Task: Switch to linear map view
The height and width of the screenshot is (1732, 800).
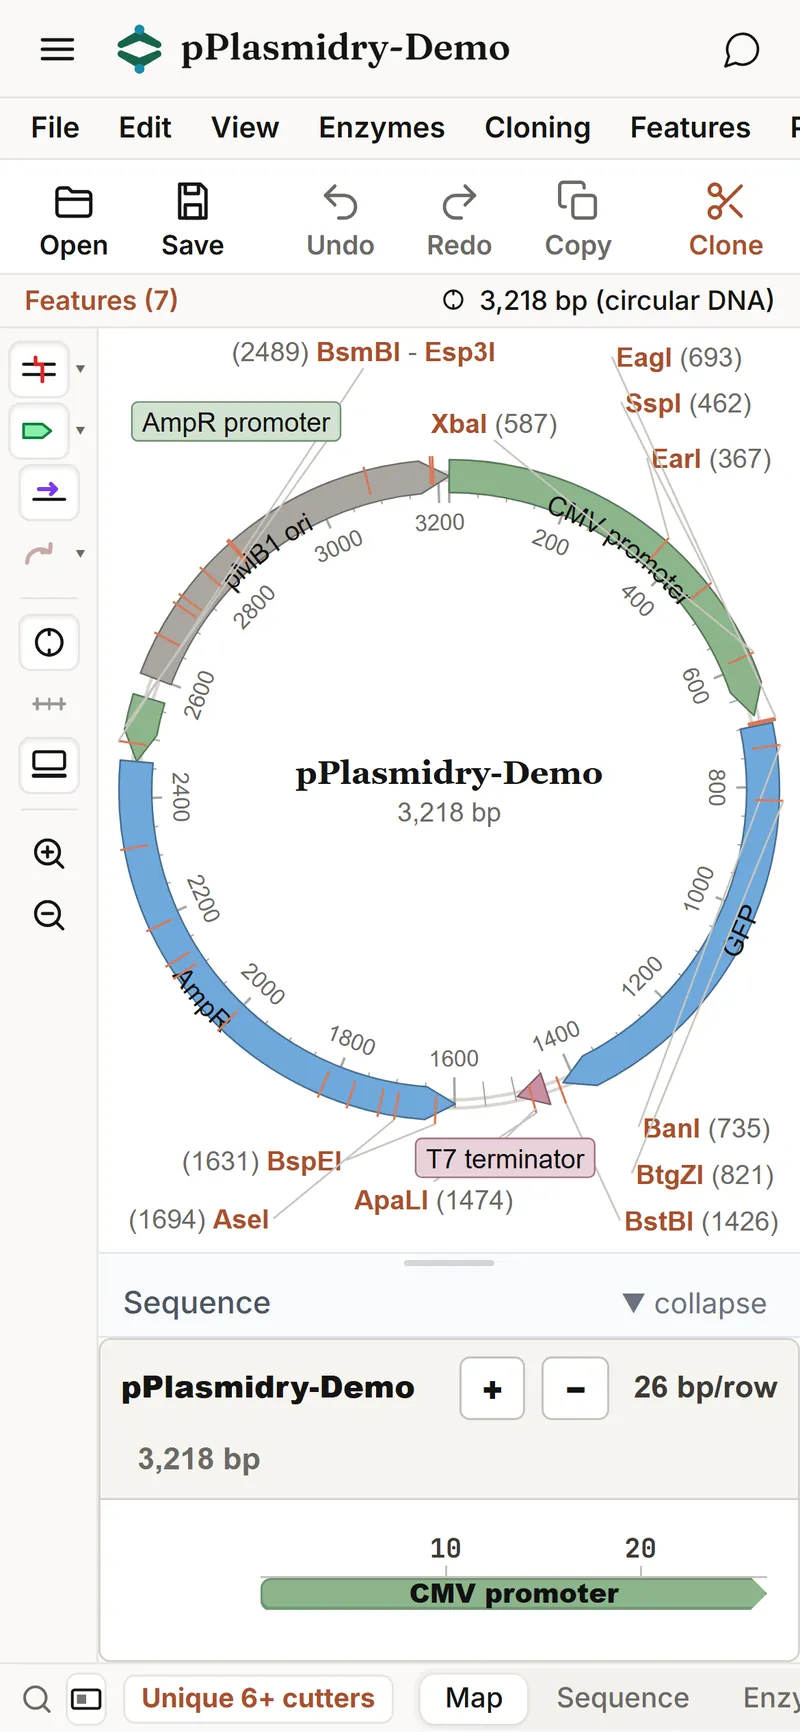Action: (49, 704)
